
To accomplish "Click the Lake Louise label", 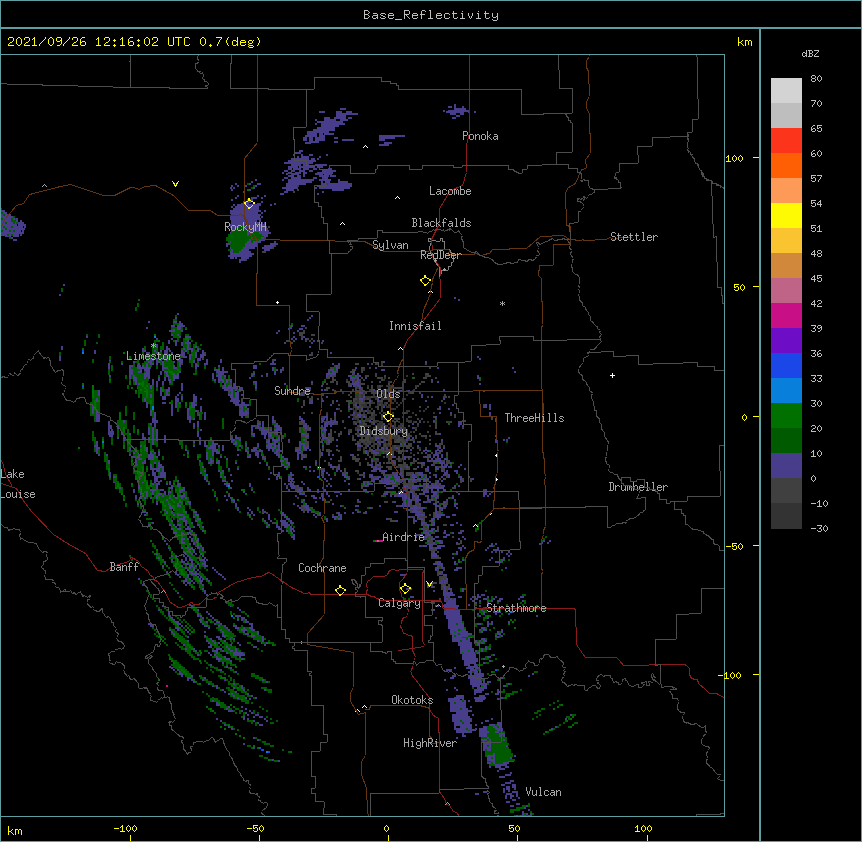I will (x=18, y=484).
